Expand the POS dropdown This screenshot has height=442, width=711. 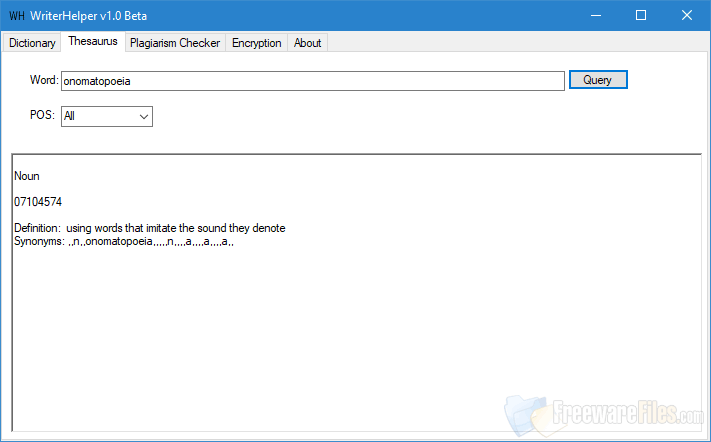[x=107, y=117]
